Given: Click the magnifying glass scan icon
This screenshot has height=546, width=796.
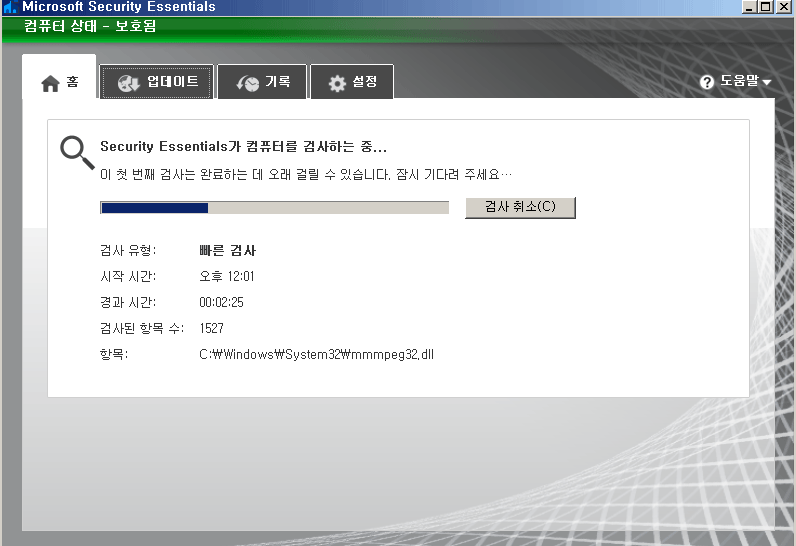Looking at the screenshot, I should pyautogui.click(x=77, y=152).
